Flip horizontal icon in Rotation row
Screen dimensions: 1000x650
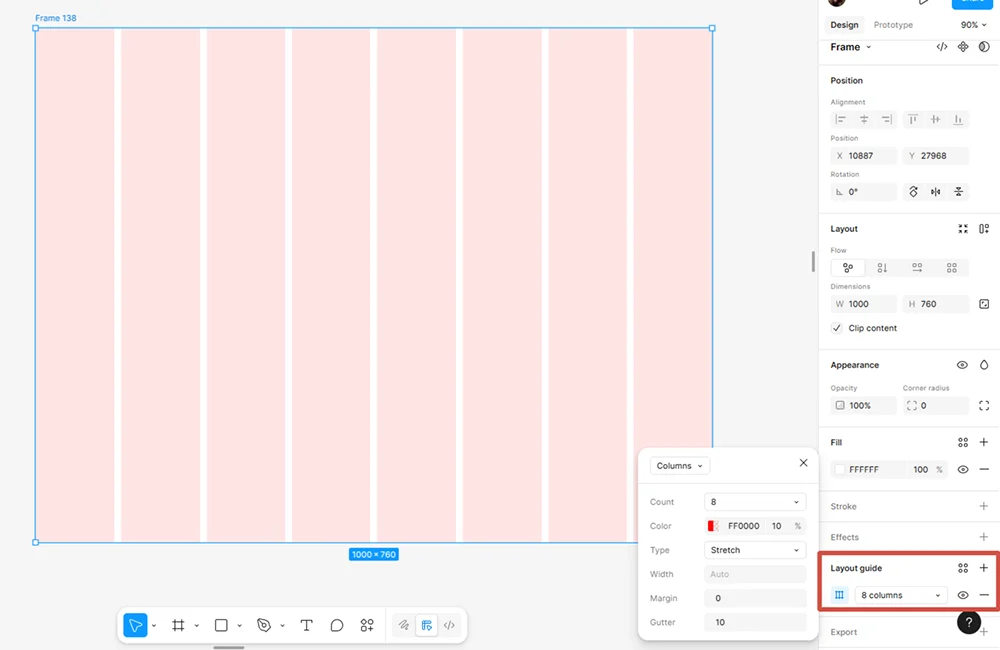point(936,191)
